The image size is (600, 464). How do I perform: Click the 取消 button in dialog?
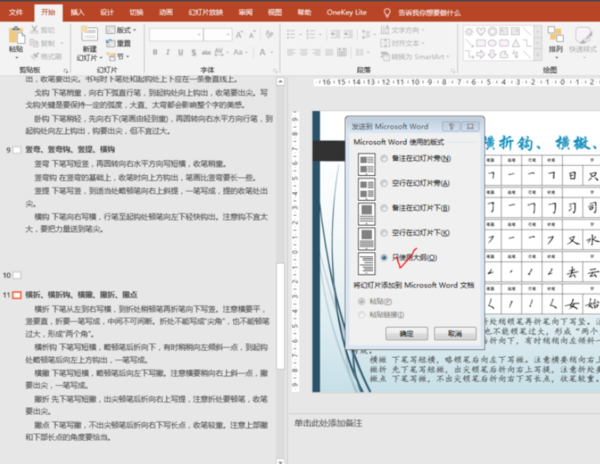(455, 334)
